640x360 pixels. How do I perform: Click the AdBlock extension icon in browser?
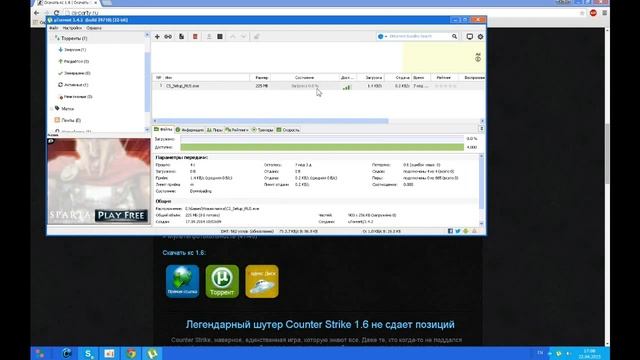pyautogui.click(x=593, y=13)
